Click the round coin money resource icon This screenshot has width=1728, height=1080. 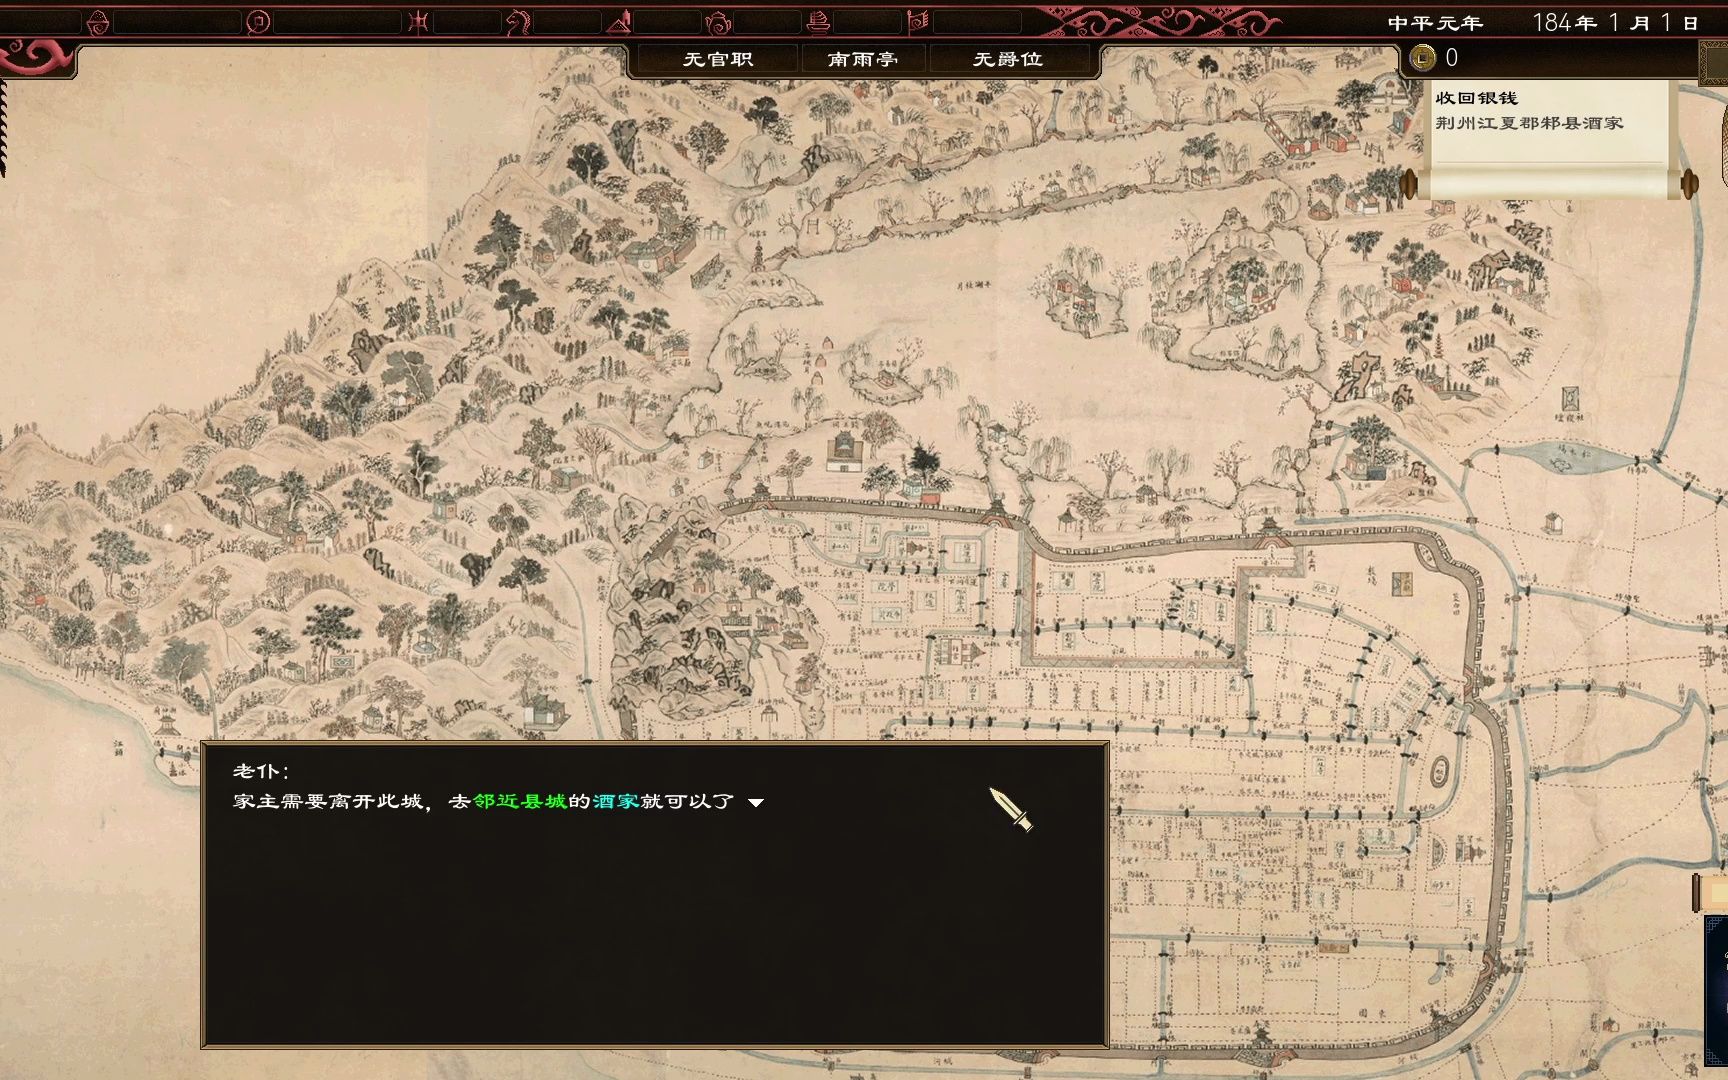tap(258, 22)
